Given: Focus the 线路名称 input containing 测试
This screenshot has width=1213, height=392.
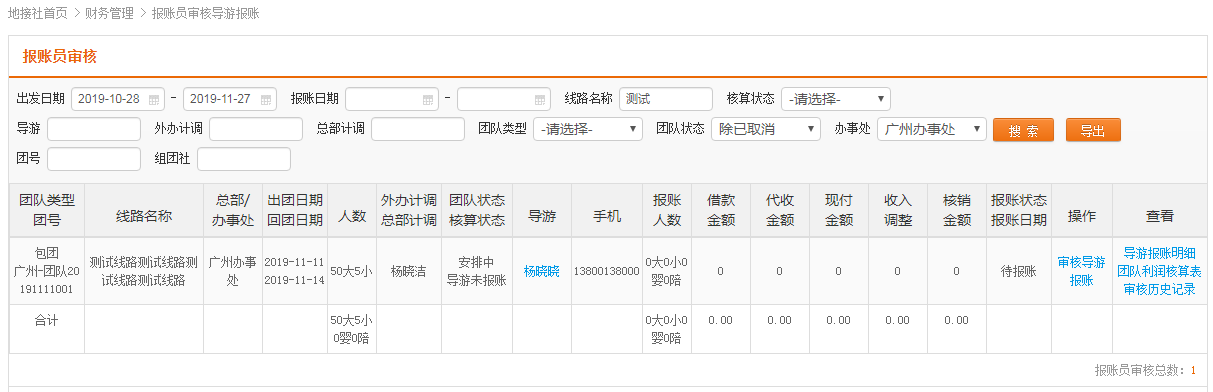Looking at the screenshot, I should coord(666,99).
